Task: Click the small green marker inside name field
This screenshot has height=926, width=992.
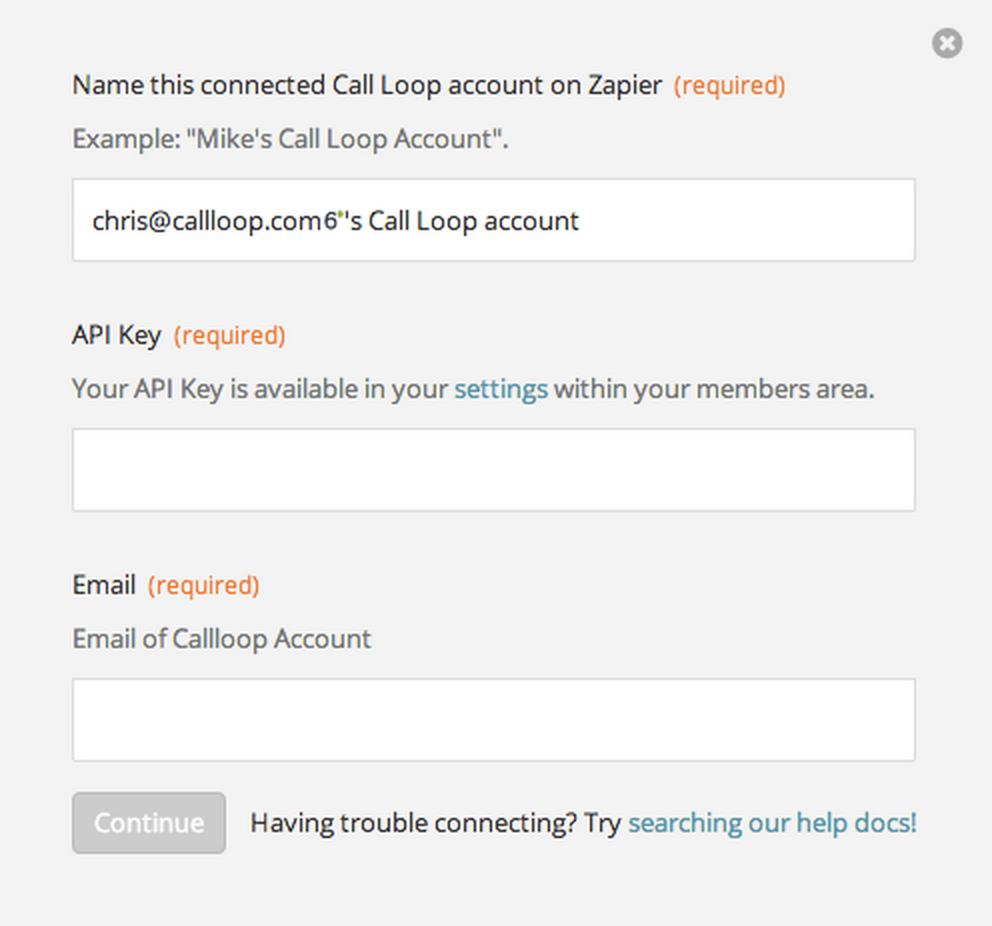Action: (x=340, y=215)
